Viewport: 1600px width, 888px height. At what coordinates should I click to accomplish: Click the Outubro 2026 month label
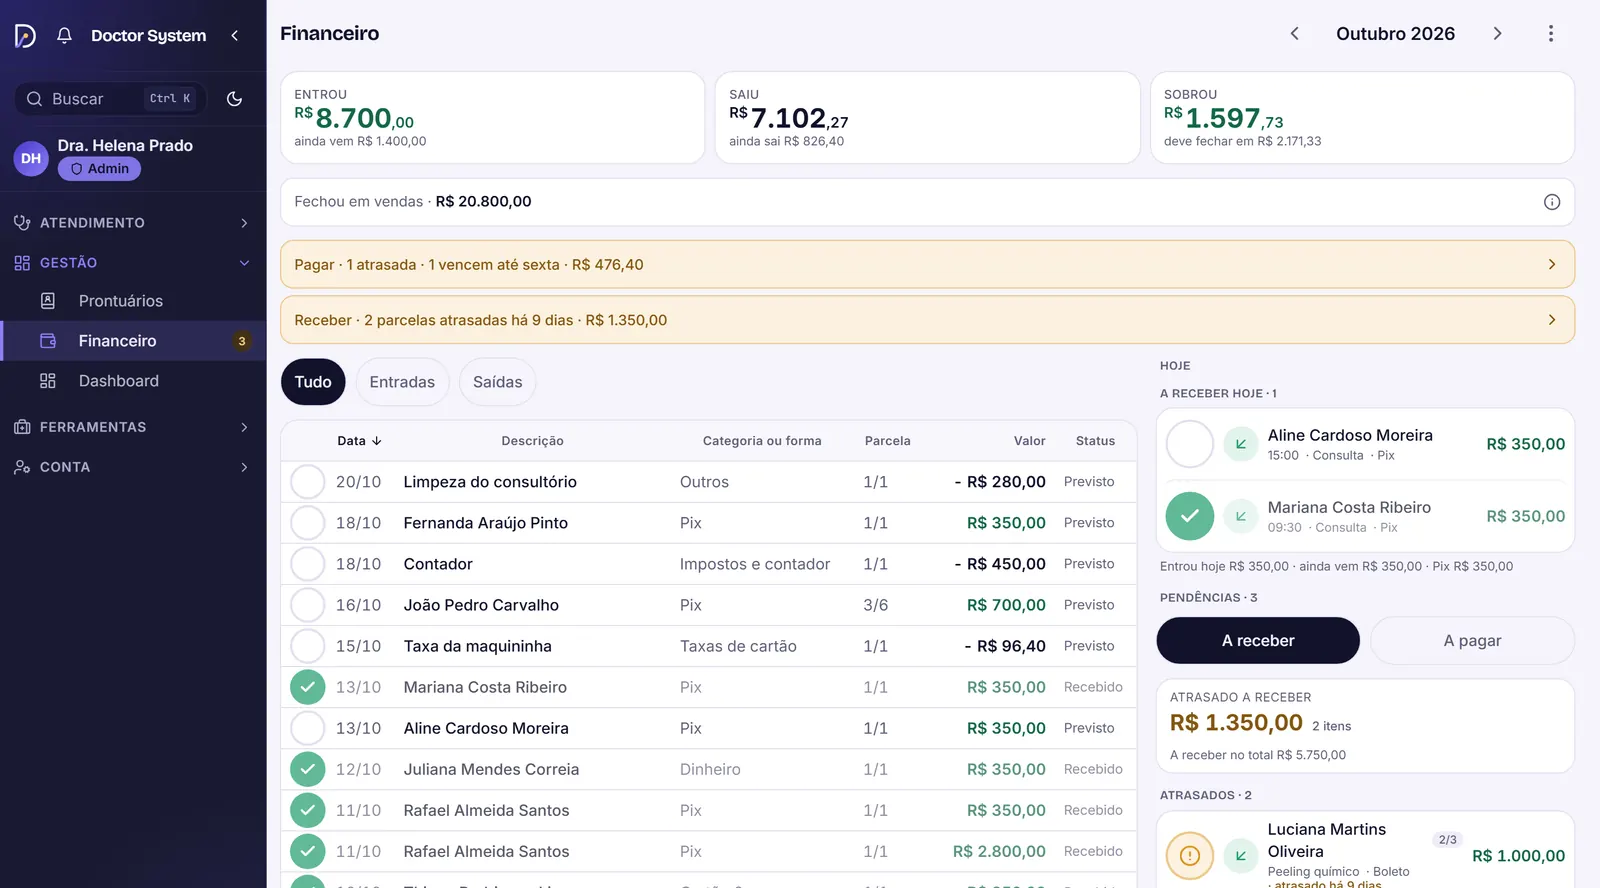pos(1395,34)
